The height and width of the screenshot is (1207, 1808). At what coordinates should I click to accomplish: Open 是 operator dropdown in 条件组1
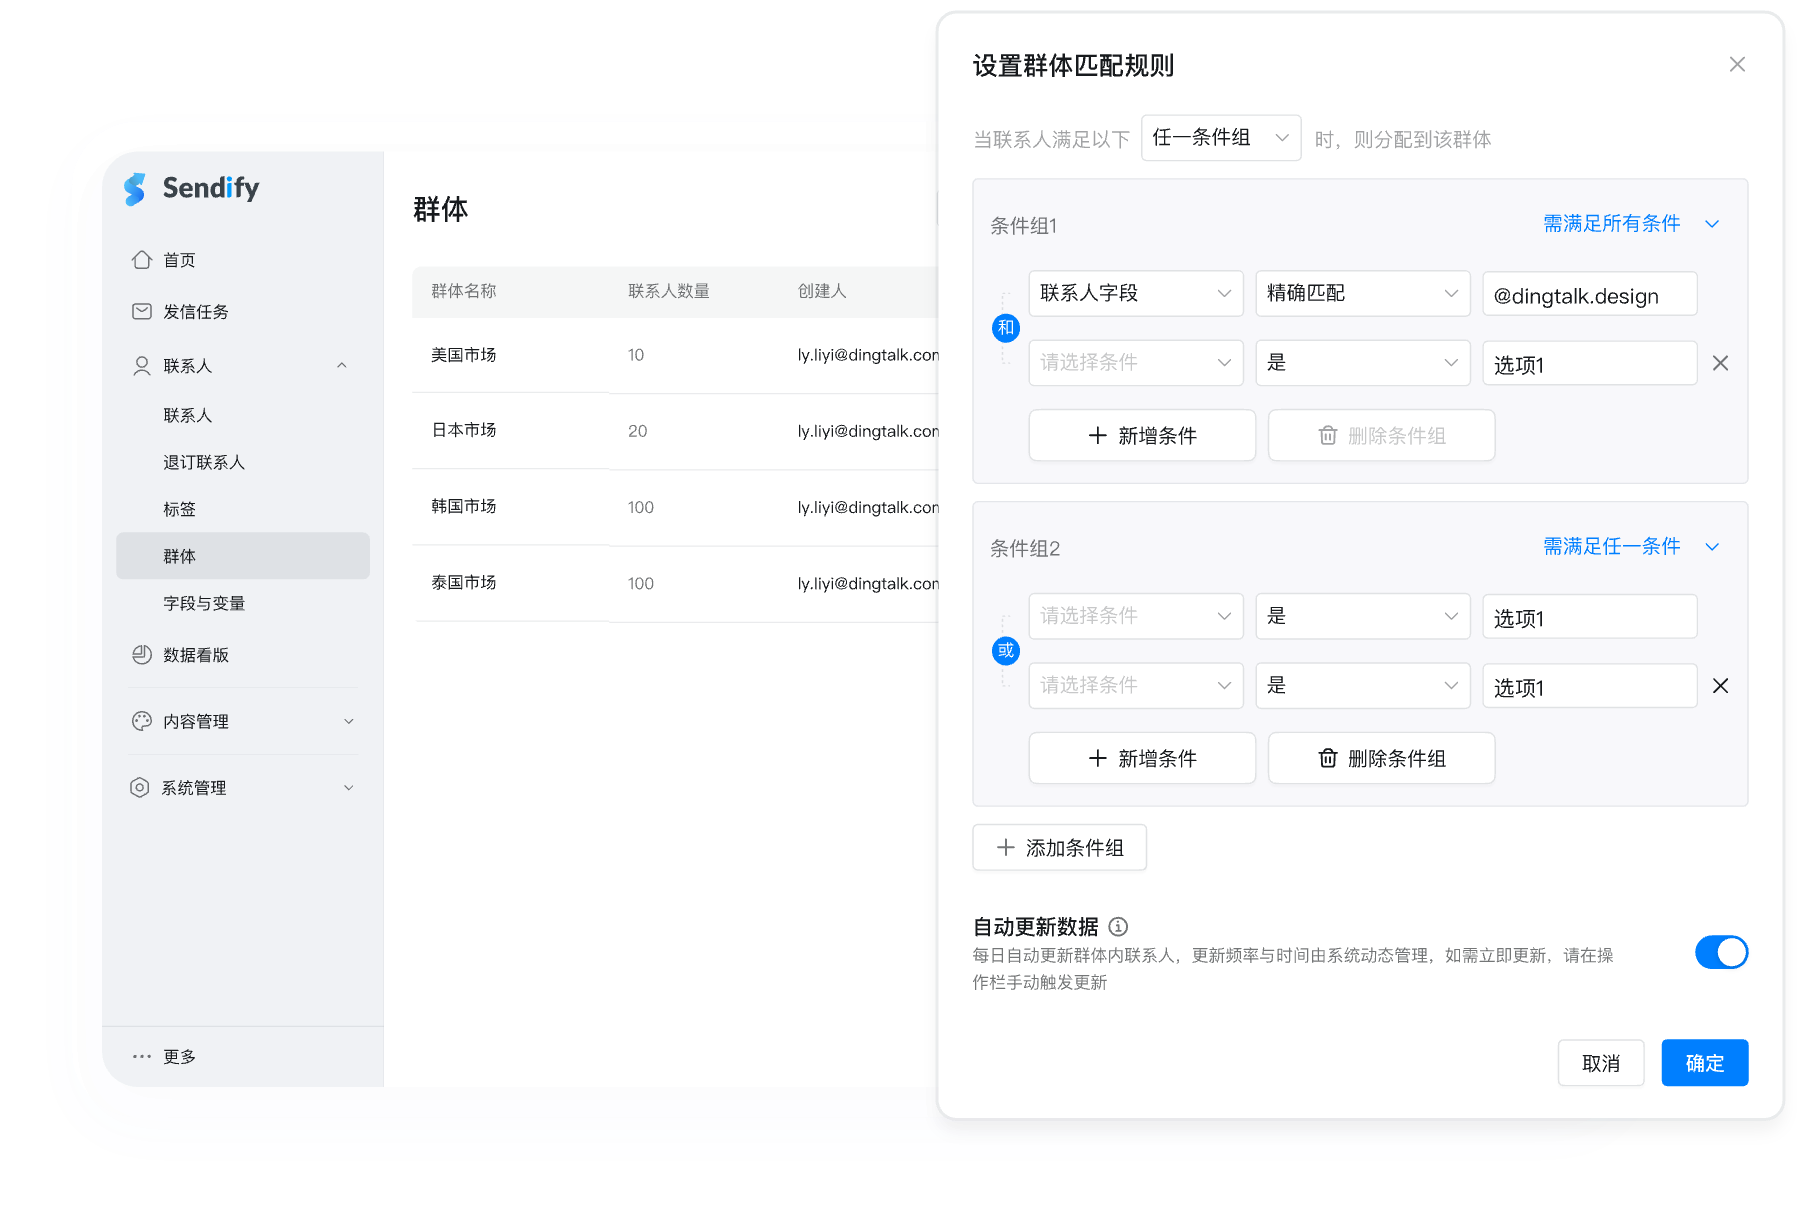[x=1363, y=363]
